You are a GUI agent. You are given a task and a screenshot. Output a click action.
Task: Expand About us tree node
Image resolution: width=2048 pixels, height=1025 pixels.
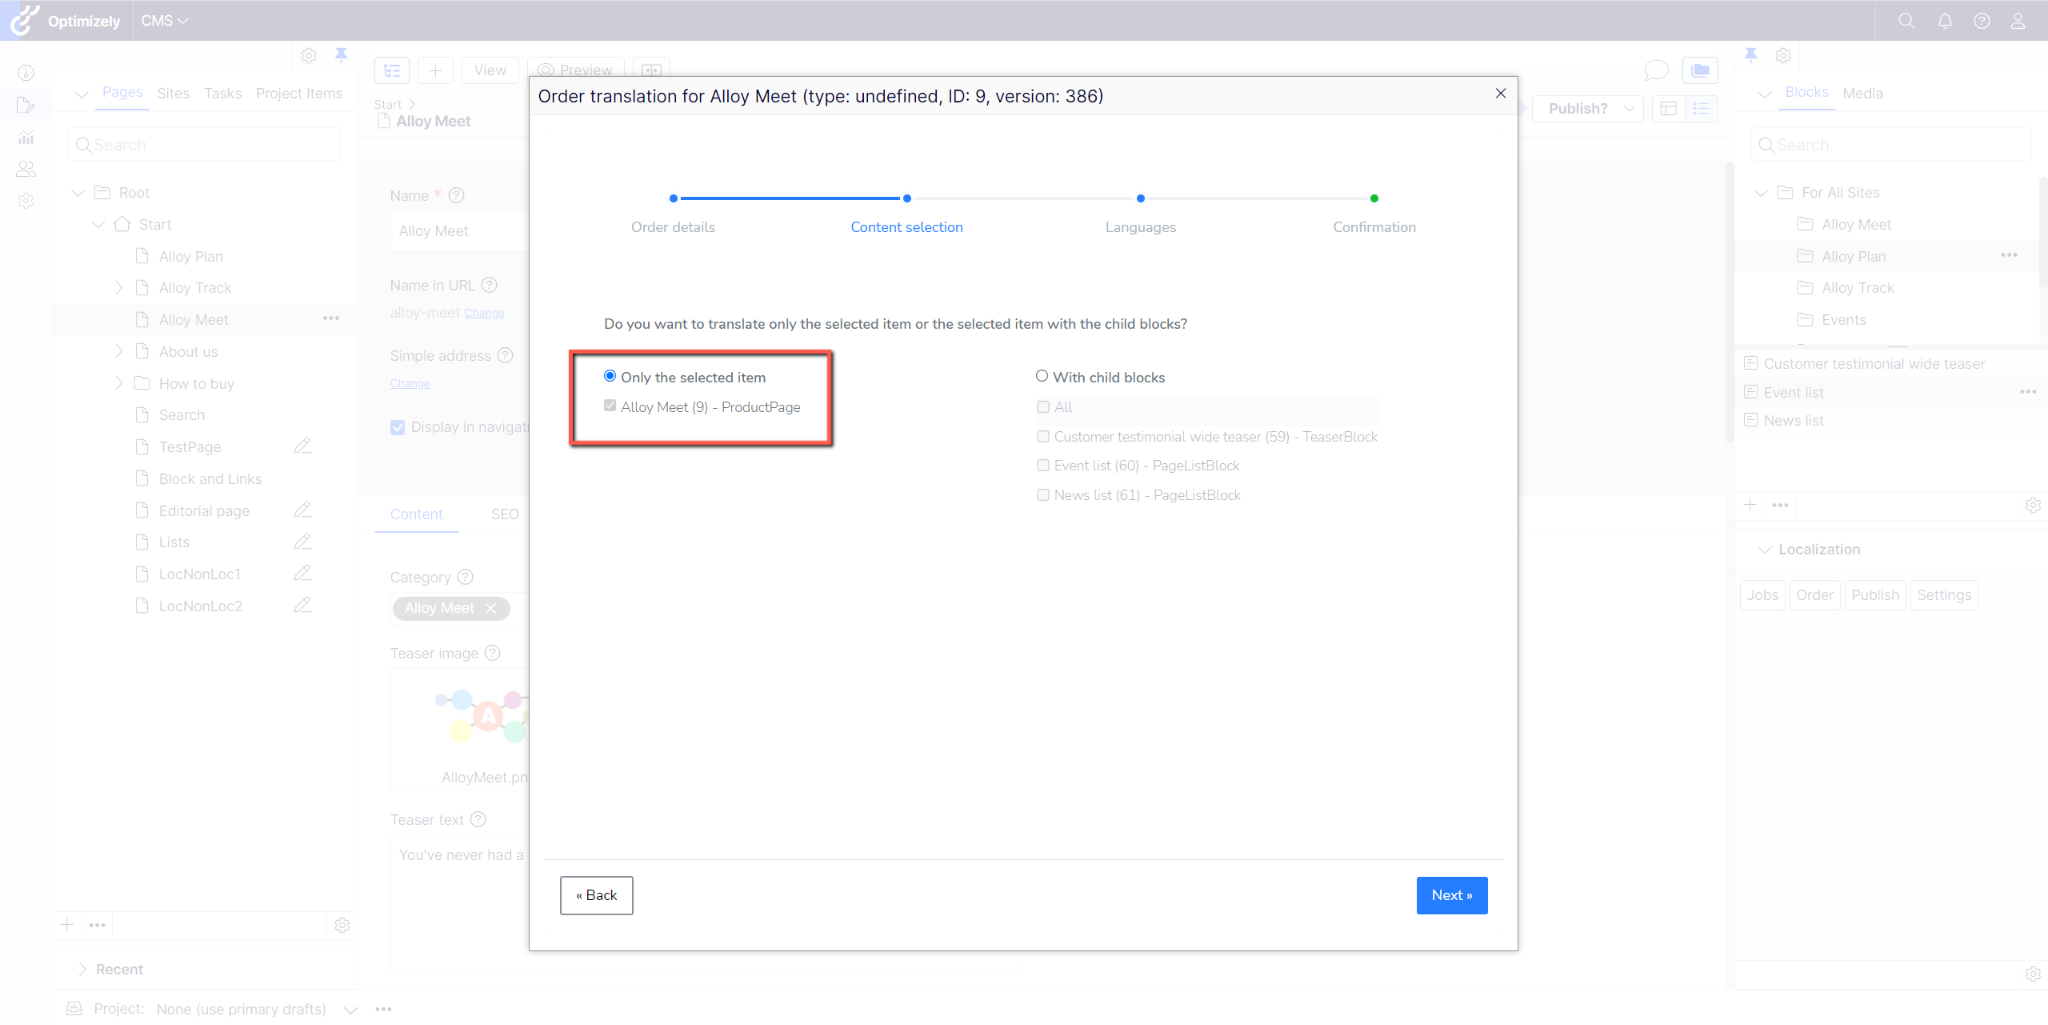[119, 352]
